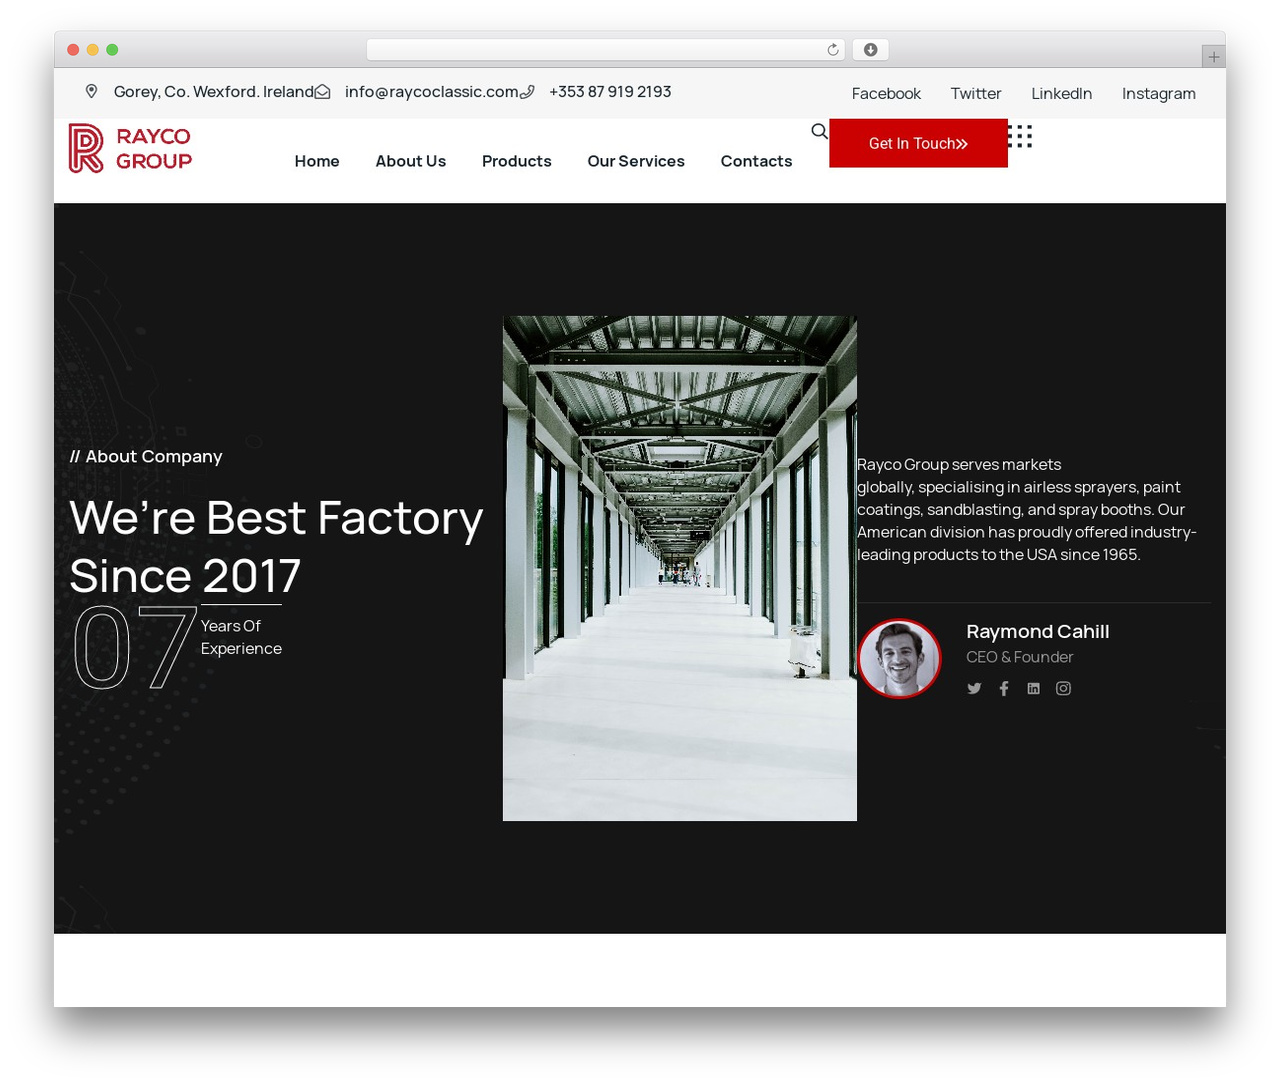Viewport: 1280px width, 1084px height.
Task: Open a new browser tab with plus
Action: click(x=1213, y=57)
